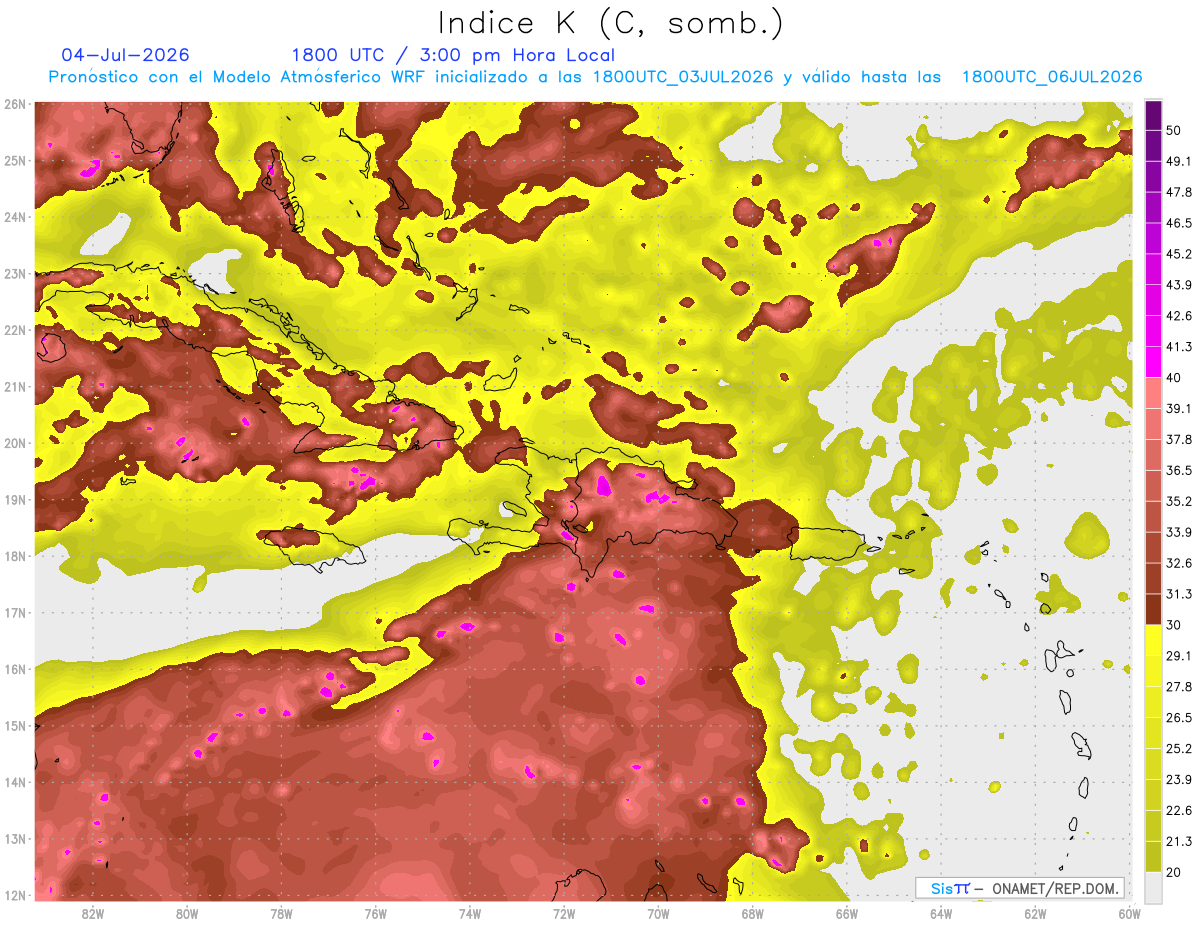This screenshot has width=1200, height=927.
Task: Click the "23N" latitude label
Action: pos(14,273)
